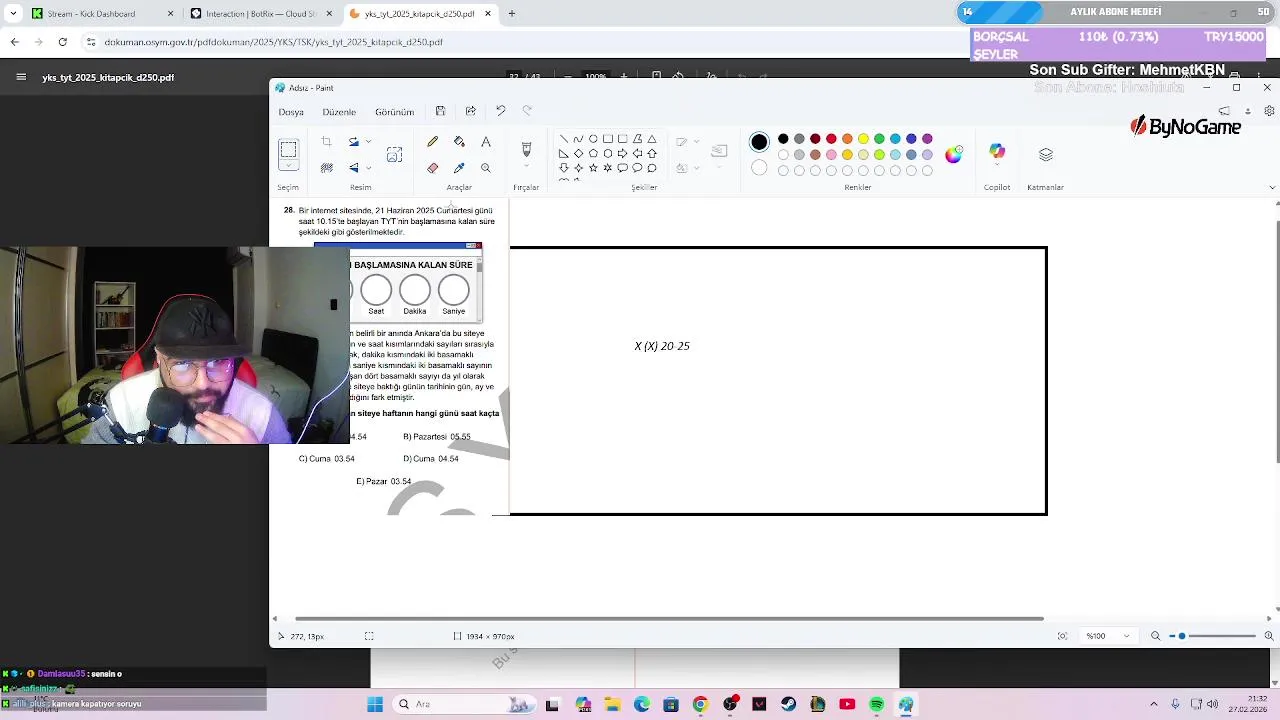The width and height of the screenshot is (1280, 720).
Task: Pick the red color swatch
Action: pyautogui.click(x=831, y=139)
